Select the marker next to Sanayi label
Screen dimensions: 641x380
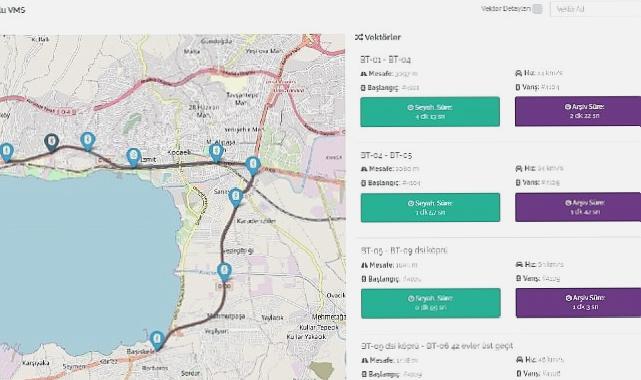[x=235, y=197]
